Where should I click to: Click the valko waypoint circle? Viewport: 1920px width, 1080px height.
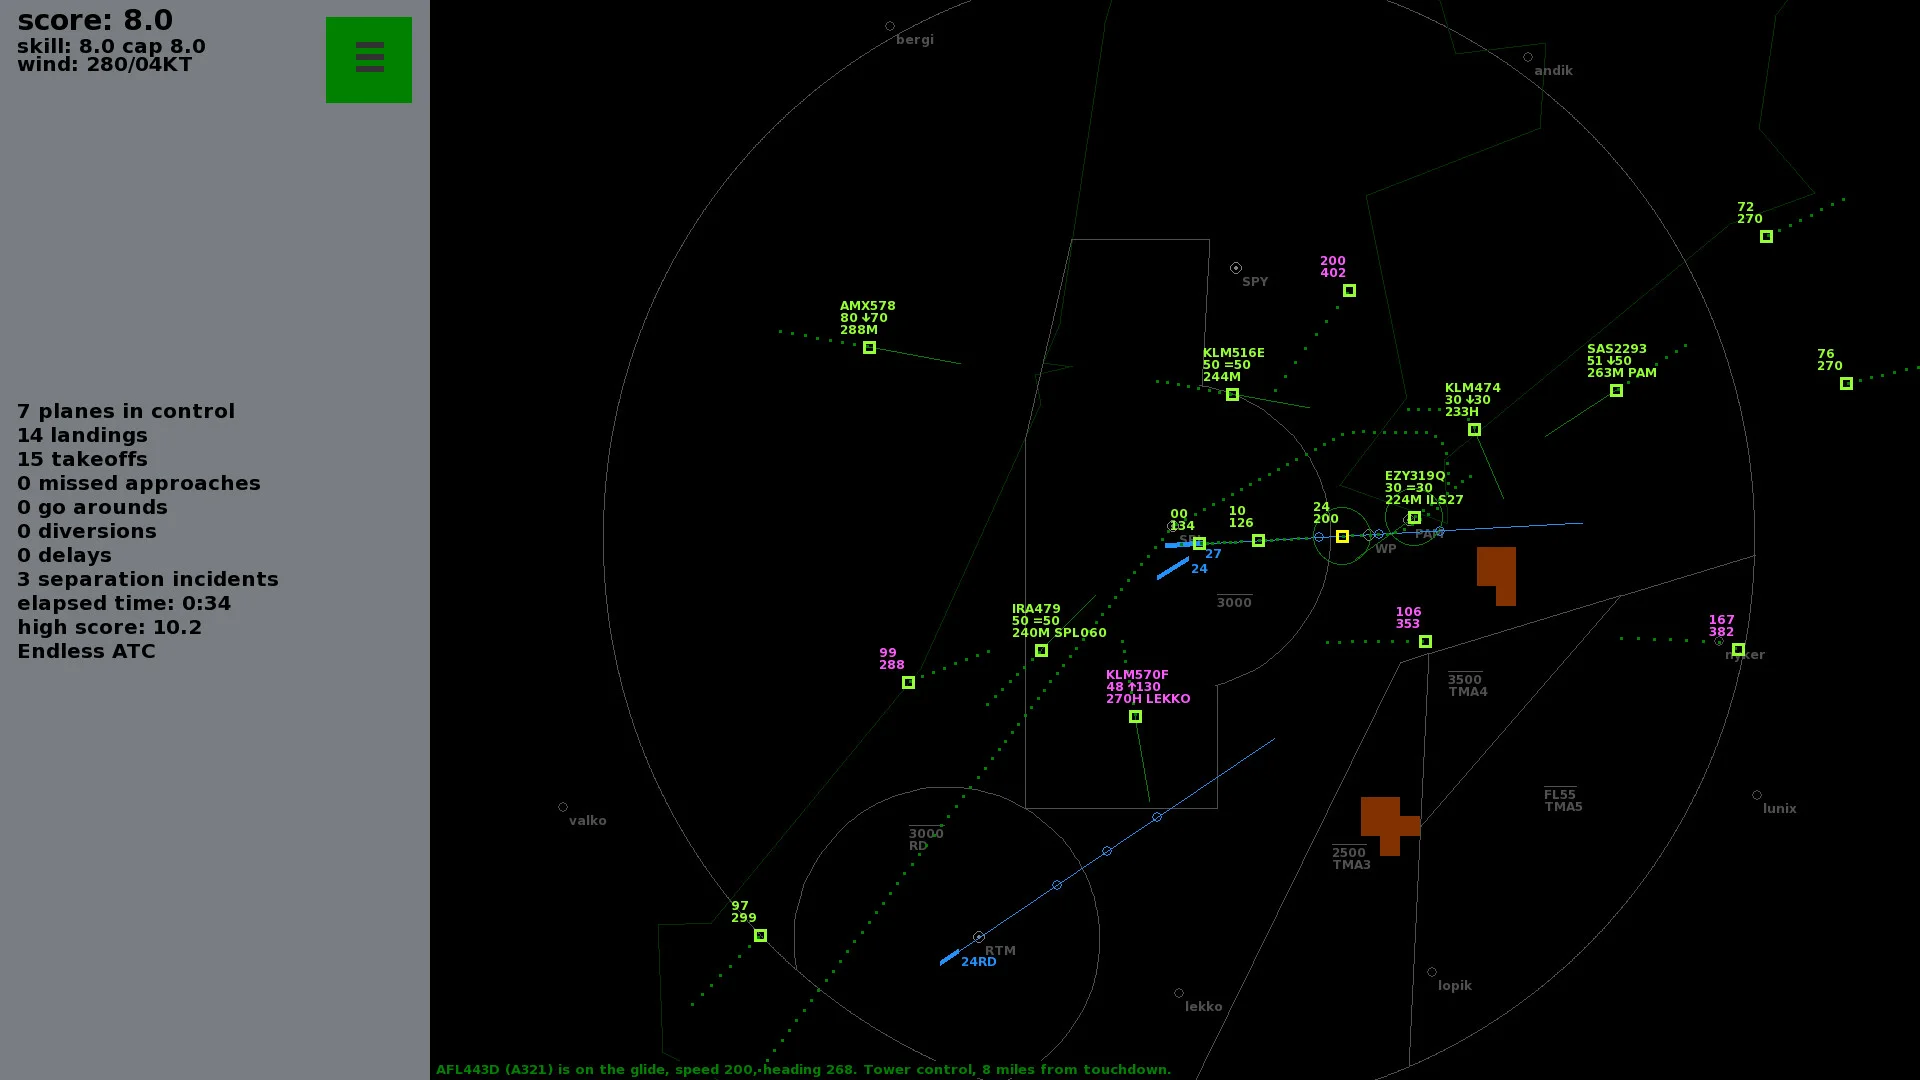pyautogui.click(x=562, y=806)
